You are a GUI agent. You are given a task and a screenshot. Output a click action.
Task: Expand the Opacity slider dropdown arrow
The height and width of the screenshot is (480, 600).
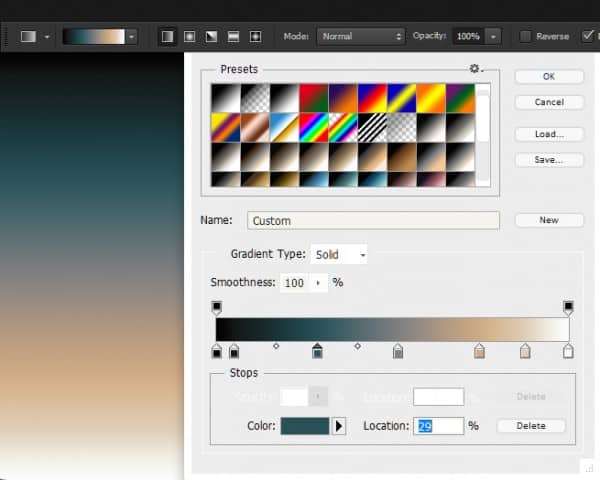(x=494, y=36)
